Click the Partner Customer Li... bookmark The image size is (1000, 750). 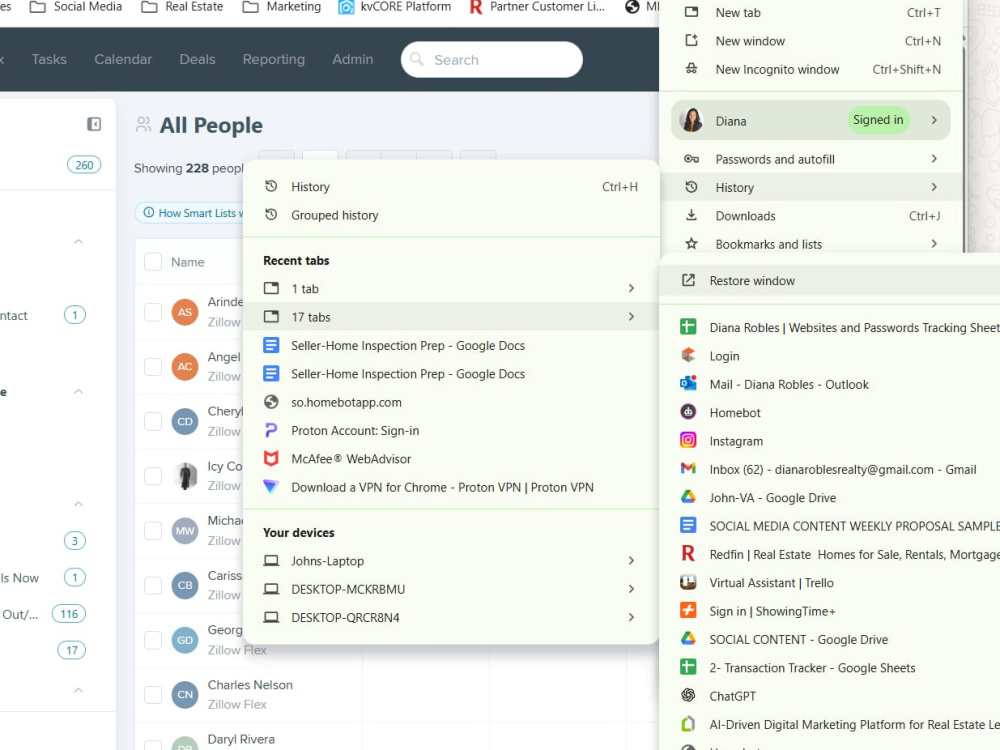pyautogui.click(x=537, y=7)
